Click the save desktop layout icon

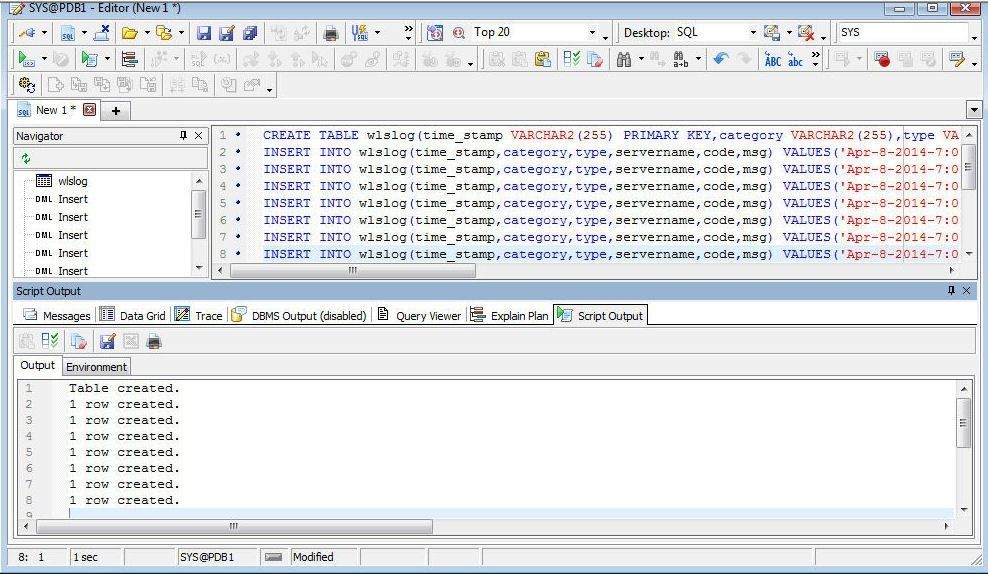click(x=772, y=33)
